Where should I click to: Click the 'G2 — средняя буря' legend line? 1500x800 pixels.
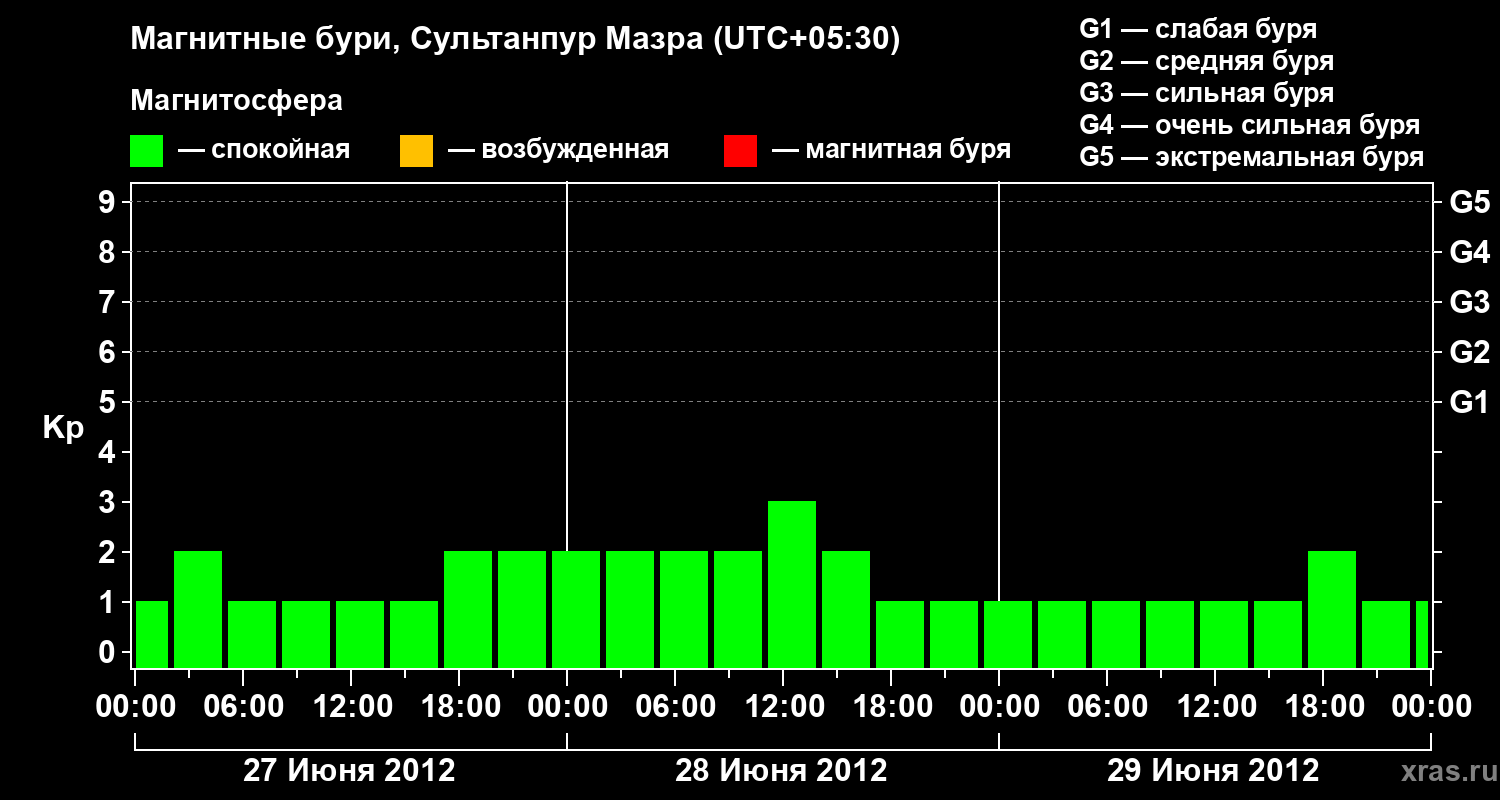[1207, 61]
